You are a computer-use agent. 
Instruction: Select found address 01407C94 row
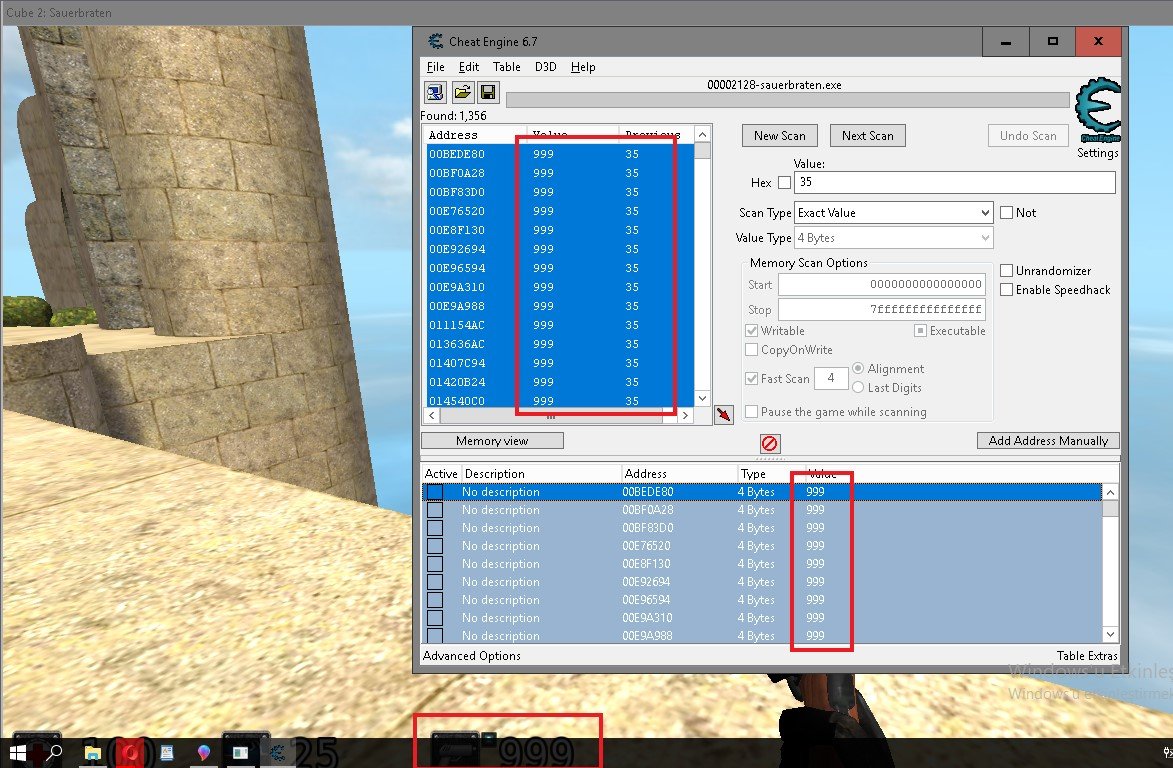click(560, 363)
